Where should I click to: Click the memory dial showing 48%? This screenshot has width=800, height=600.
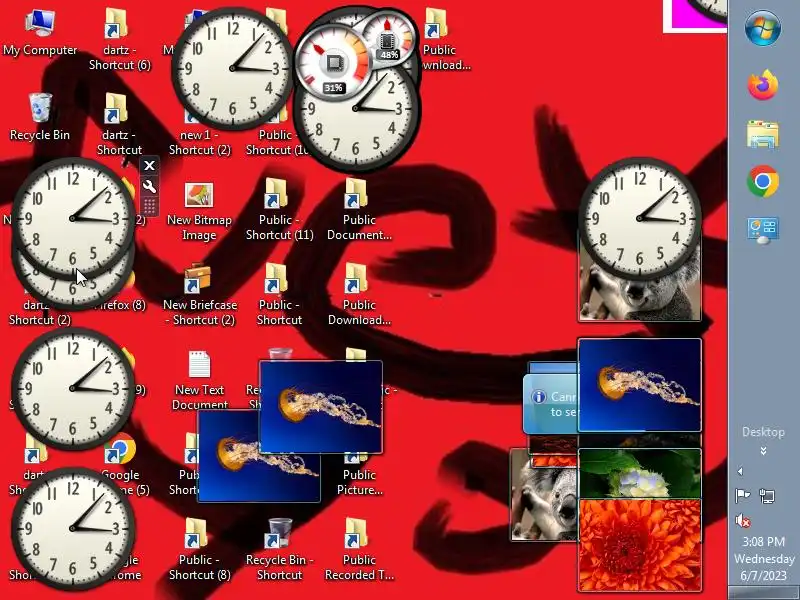coord(389,37)
